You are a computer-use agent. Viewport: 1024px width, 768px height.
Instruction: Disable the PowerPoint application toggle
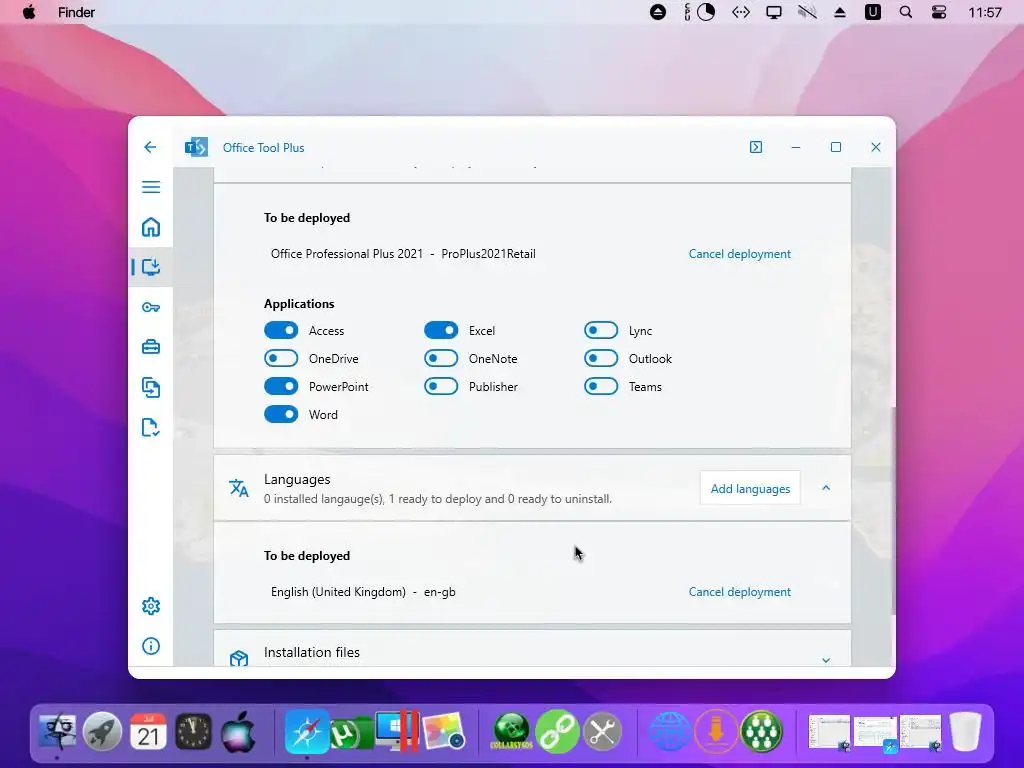pos(281,387)
